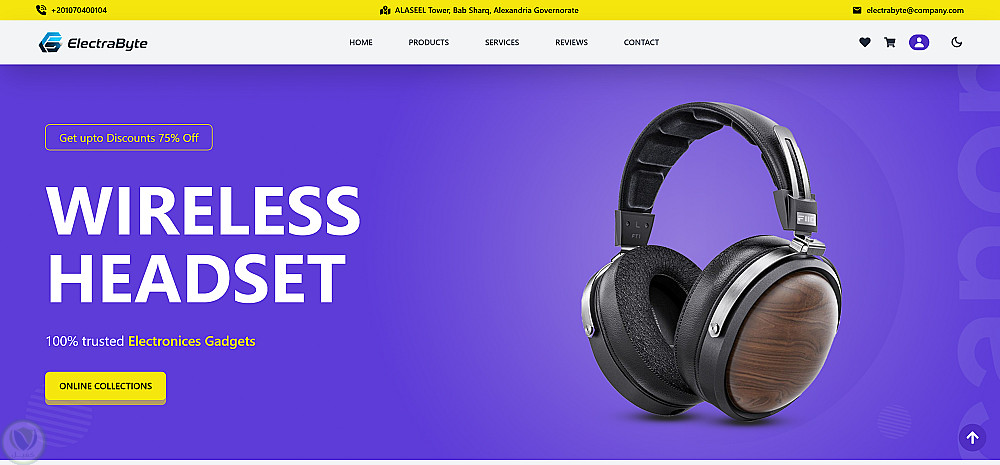Viewport: 1000px width, 465px height.
Task: Click the electrabyte@company.com email link
Action: tap(915, 10)
